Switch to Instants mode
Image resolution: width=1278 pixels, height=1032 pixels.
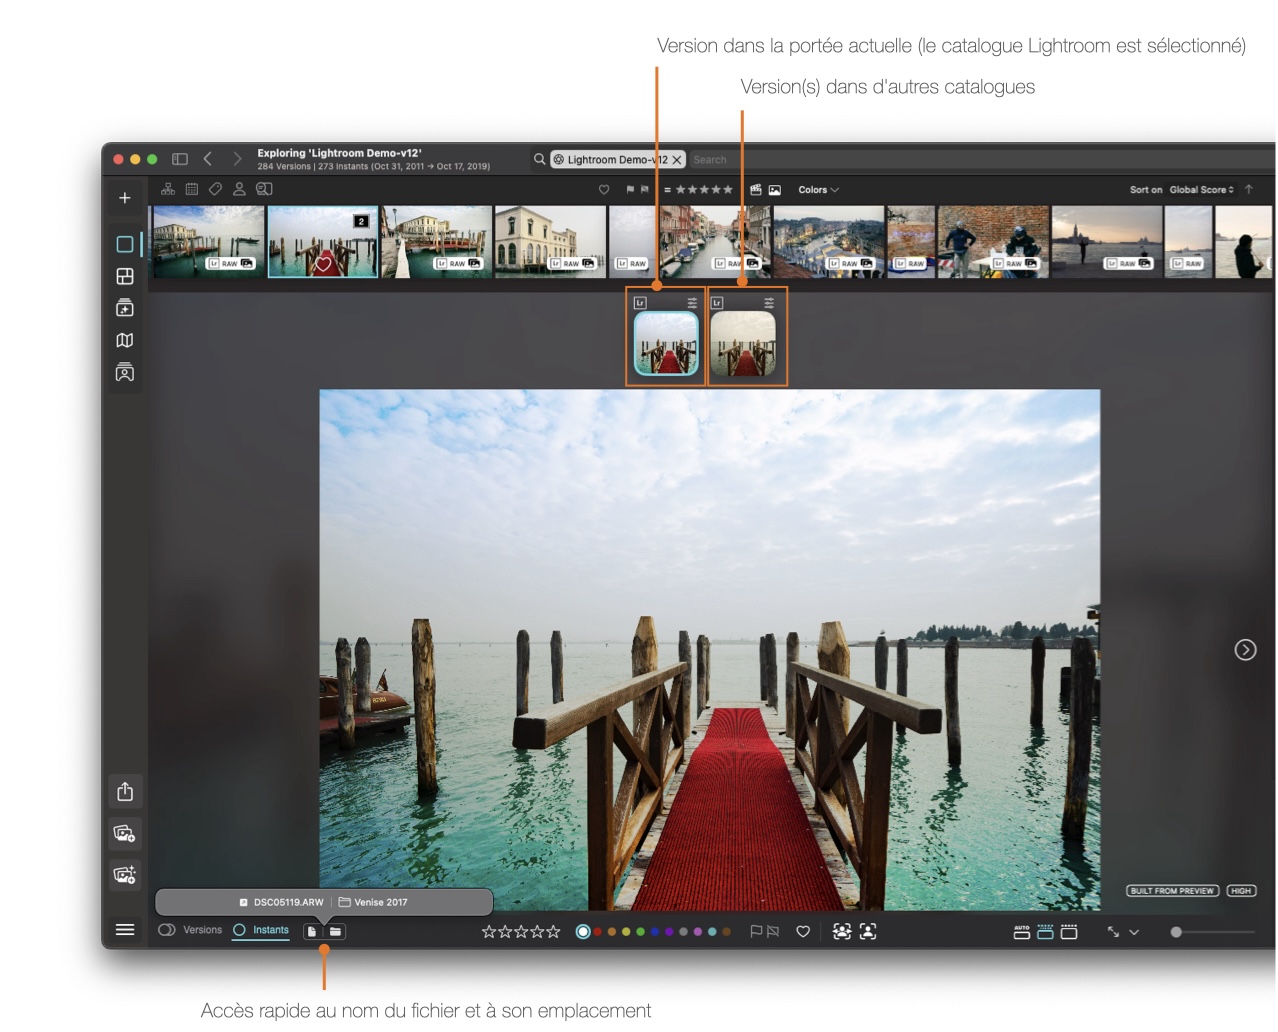point(261,930)
